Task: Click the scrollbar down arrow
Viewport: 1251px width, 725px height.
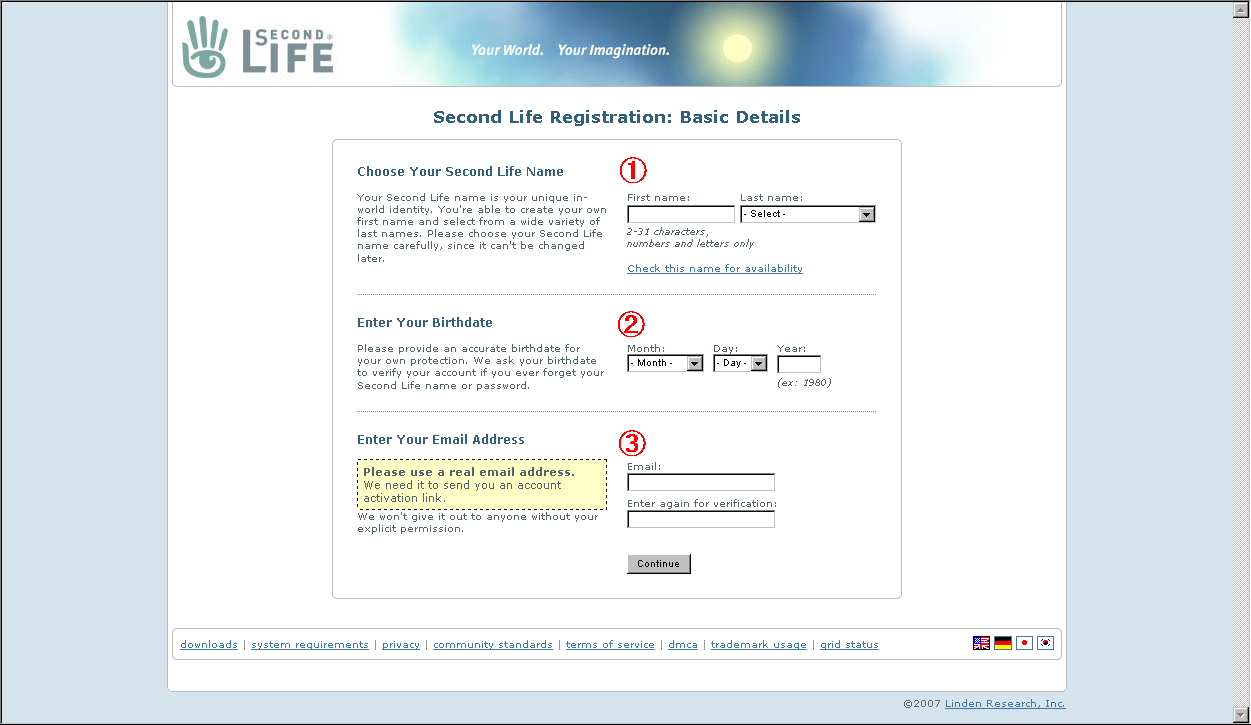Action: click(1242, 714)
